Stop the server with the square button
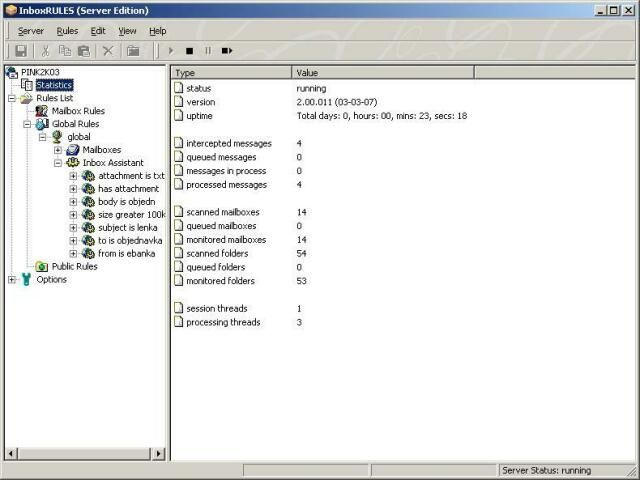This screenshot has height=480, width=640. pos(189,50)
